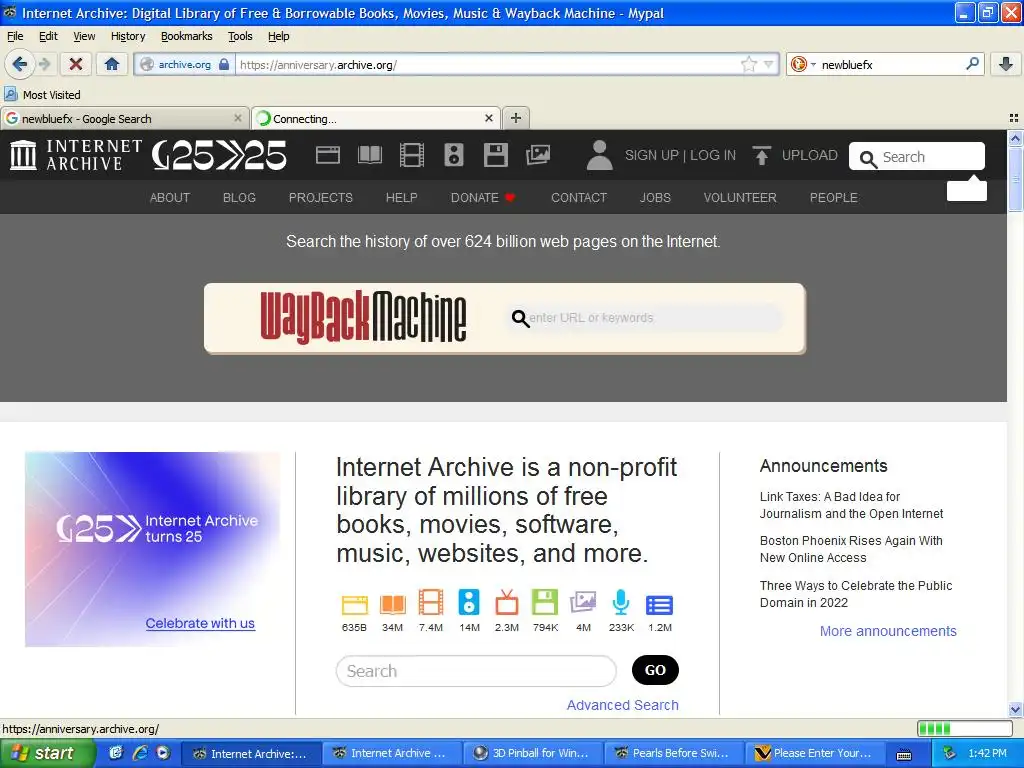Click the search magnifier in browser search box
The width and height of the screenshot is (1024, 768).
click(972, 63)
